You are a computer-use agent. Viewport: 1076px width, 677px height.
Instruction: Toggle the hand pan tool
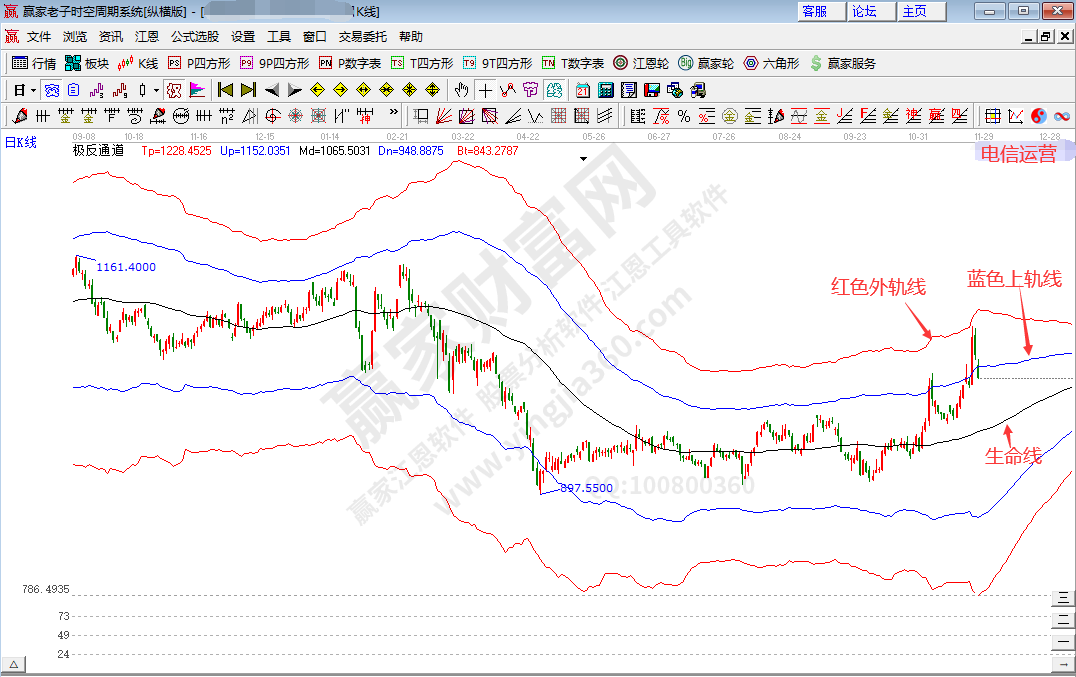[462, 90]
